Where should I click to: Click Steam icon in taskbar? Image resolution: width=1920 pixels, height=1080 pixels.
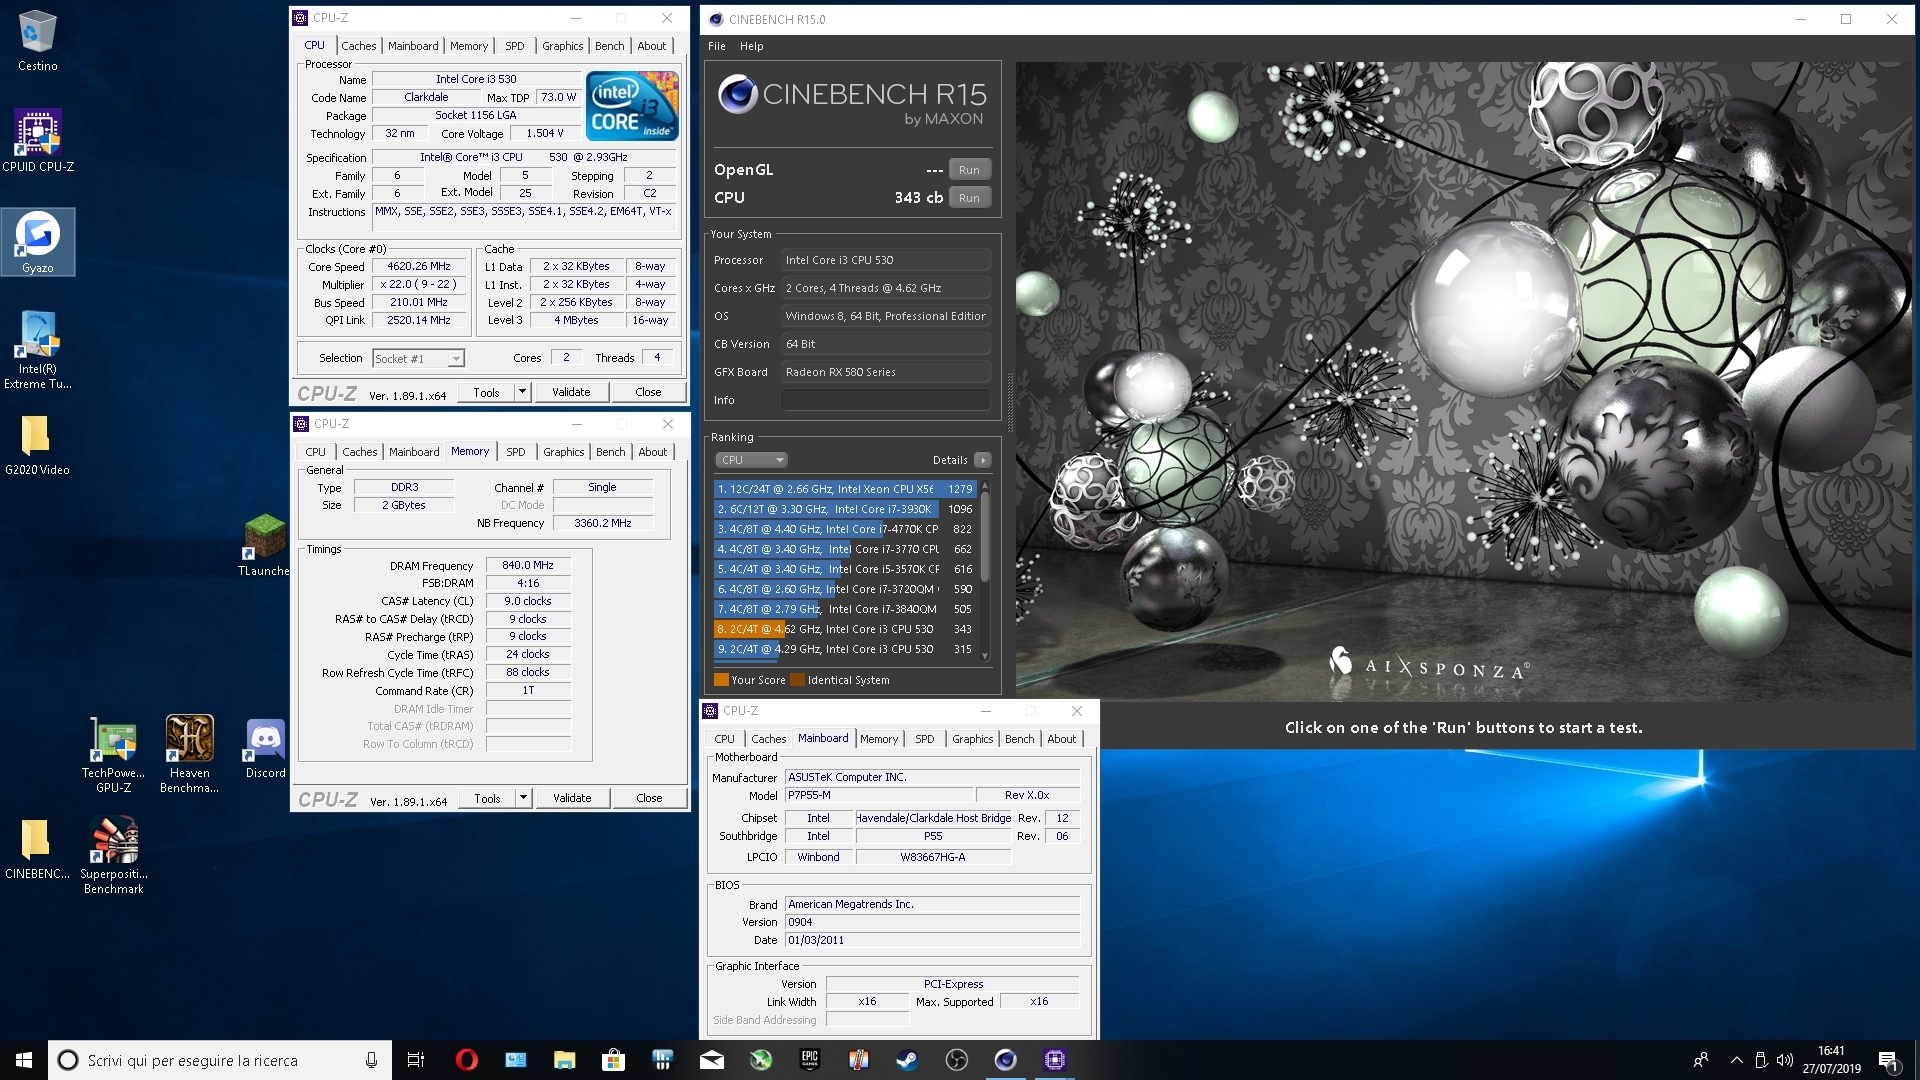907,1060
